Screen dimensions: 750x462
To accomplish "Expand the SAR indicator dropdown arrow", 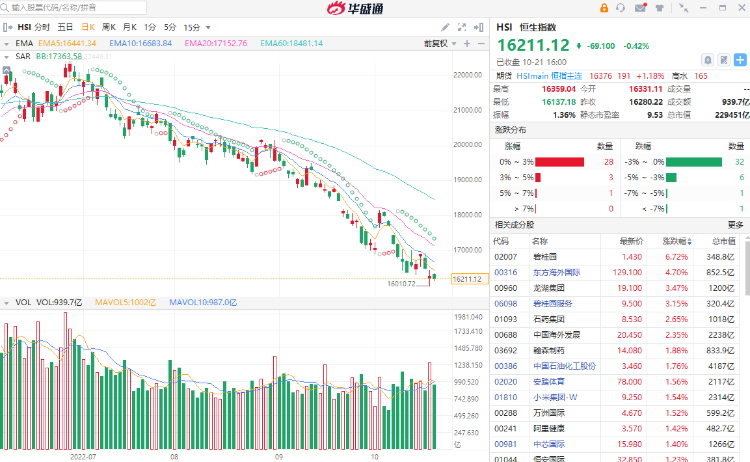I will coord(6,56).
